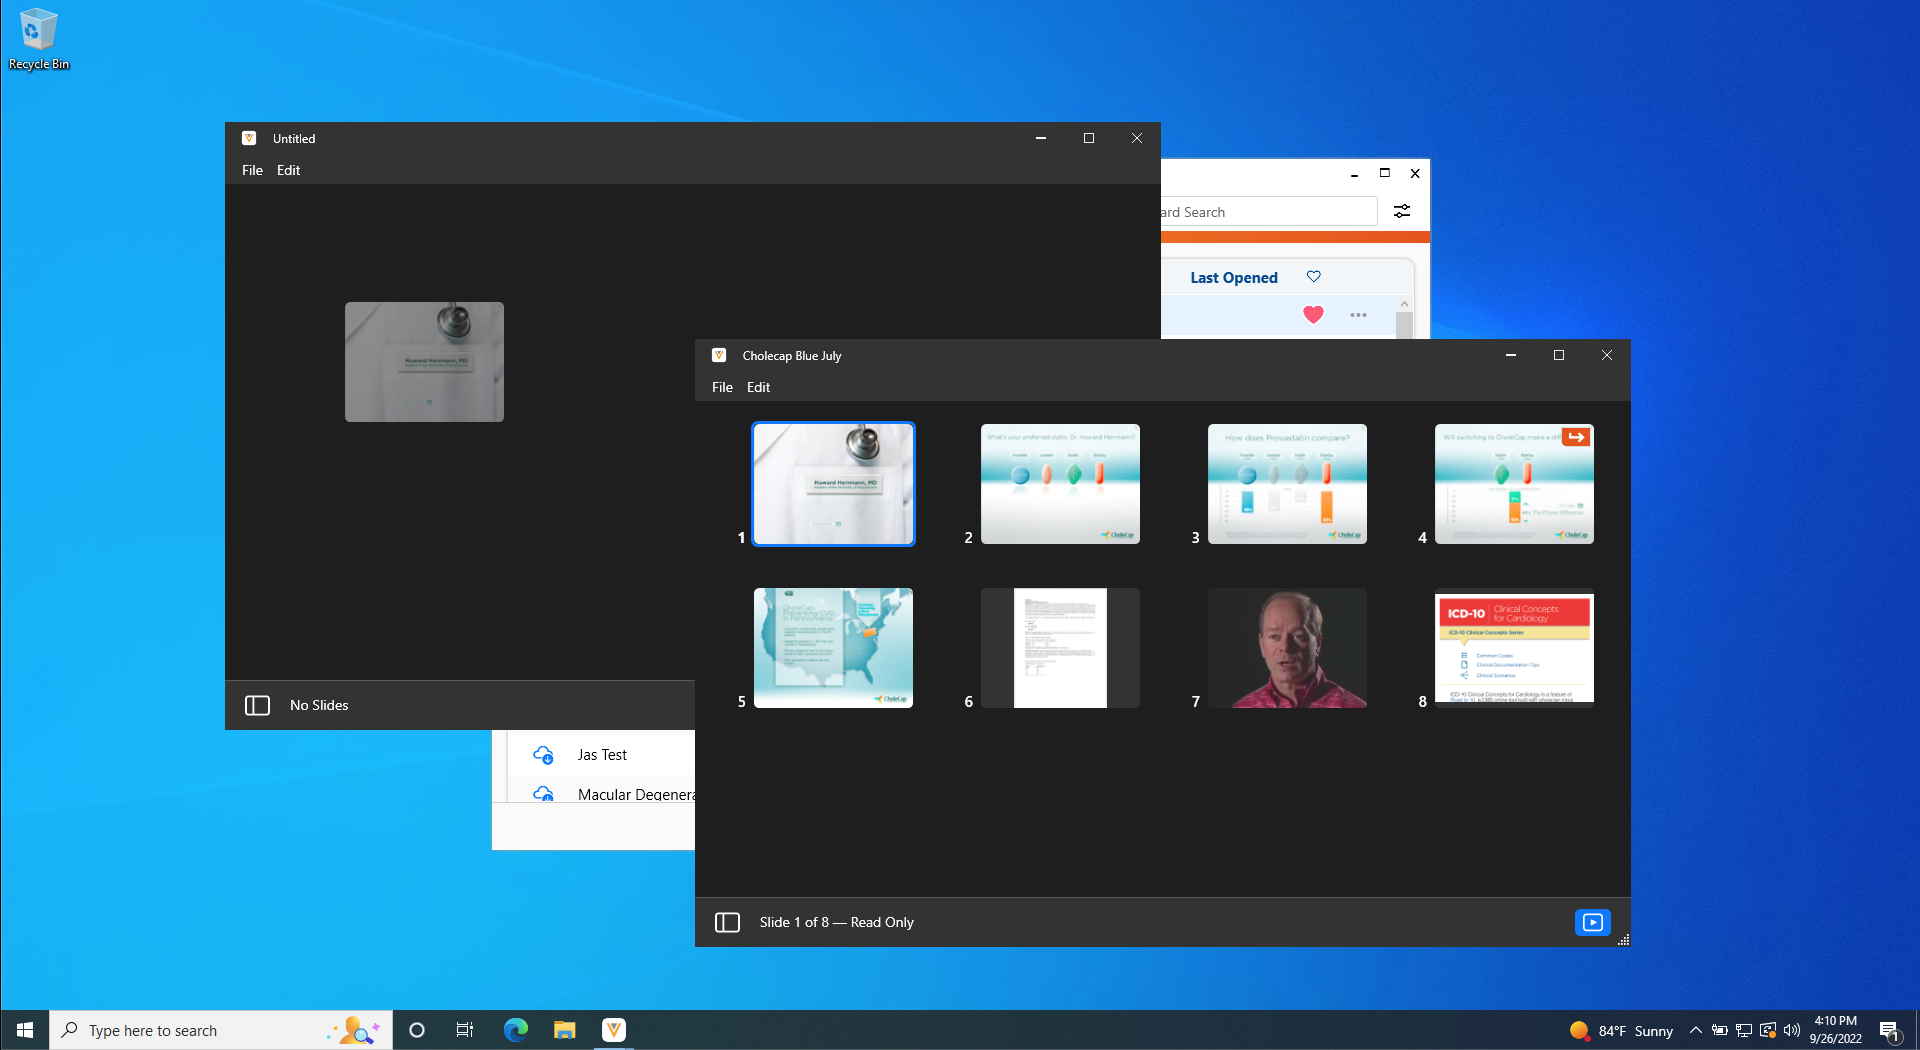Toggle the sidebar panel in Untitled window
1920x1050 pixels.
pos(257,705)
